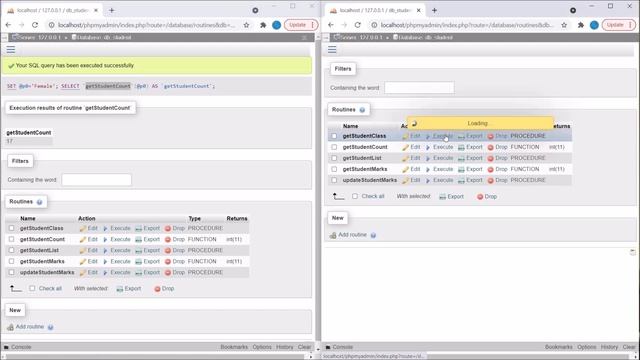This screenshot has width=640, height=360.
Task: Open hamburger menu in left window
Action: [x=11, y=50]
